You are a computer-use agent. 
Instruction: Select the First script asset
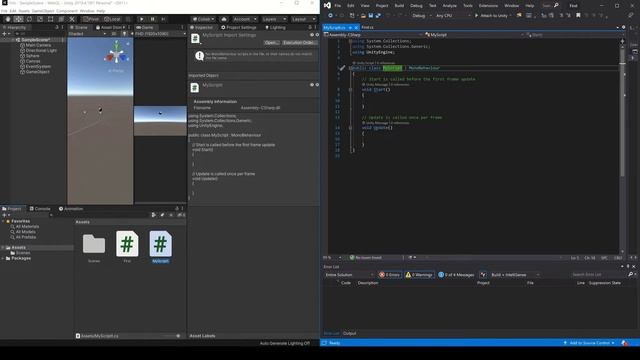click(x=127, y=244)
